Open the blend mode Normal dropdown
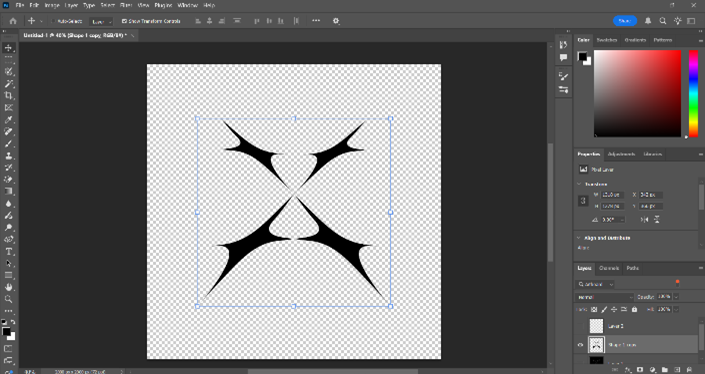 604,297
